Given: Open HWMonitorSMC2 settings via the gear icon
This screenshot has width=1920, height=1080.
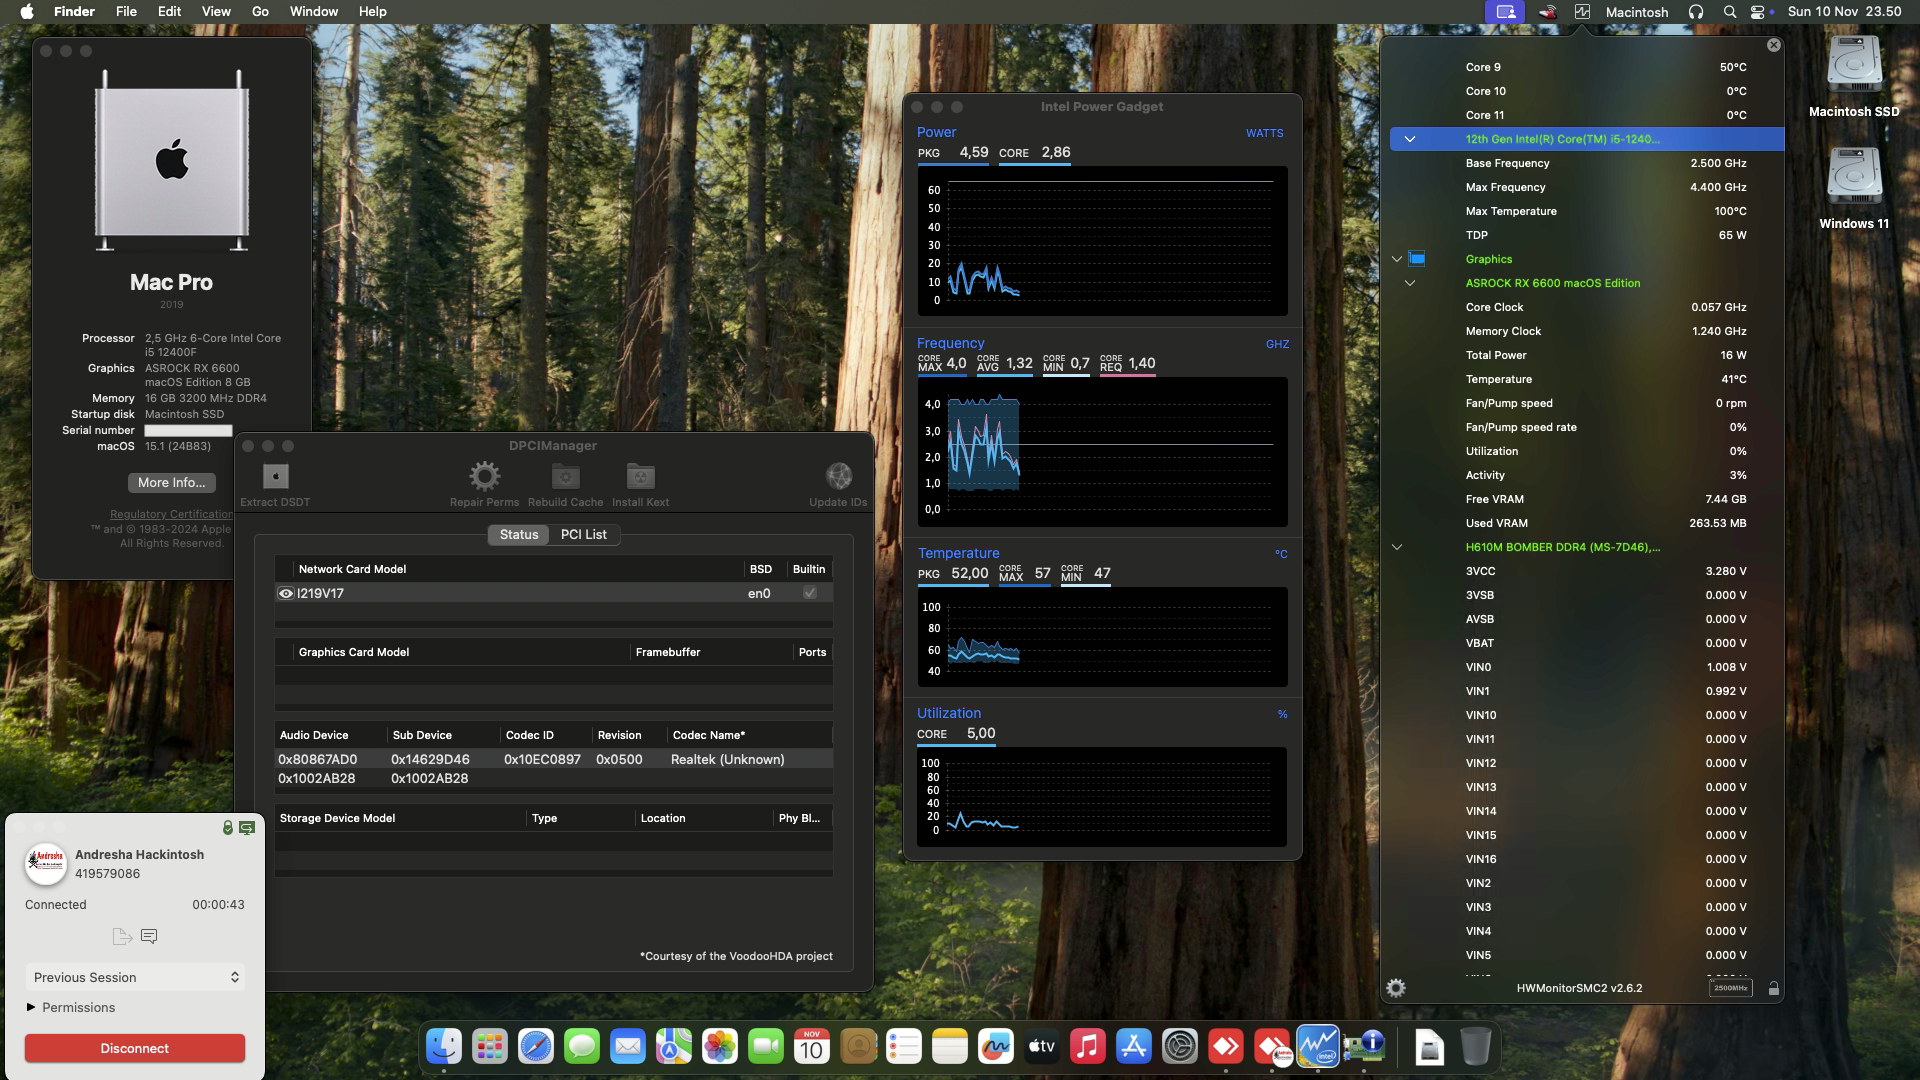Looking at the screenshot, I should pos(1396,988).
